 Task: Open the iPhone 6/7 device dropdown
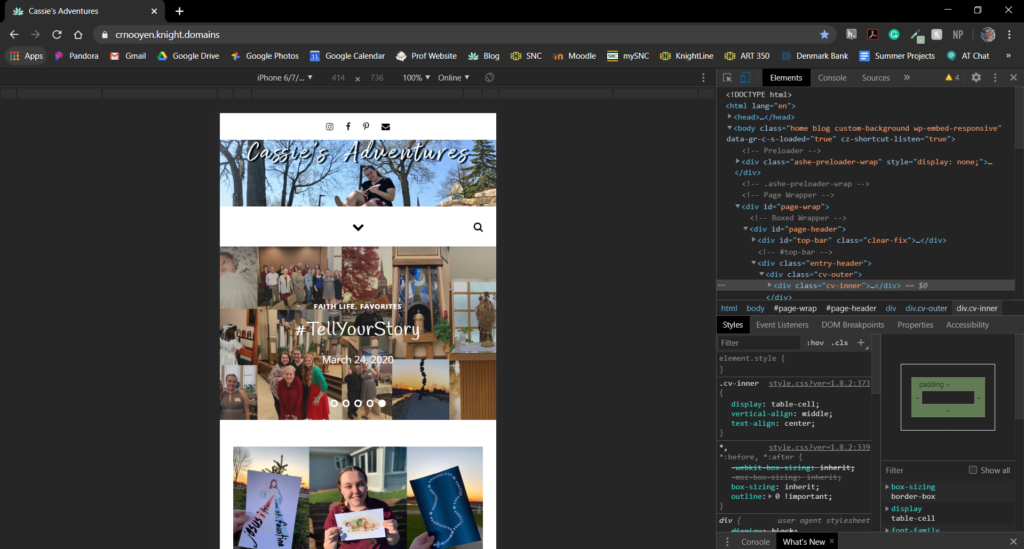pos(285,78)
